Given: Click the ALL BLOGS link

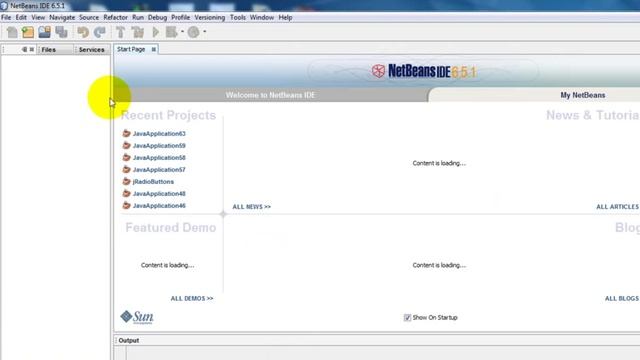Looking at the screenshot, I should pyautogui.click(x=622, y=299).
